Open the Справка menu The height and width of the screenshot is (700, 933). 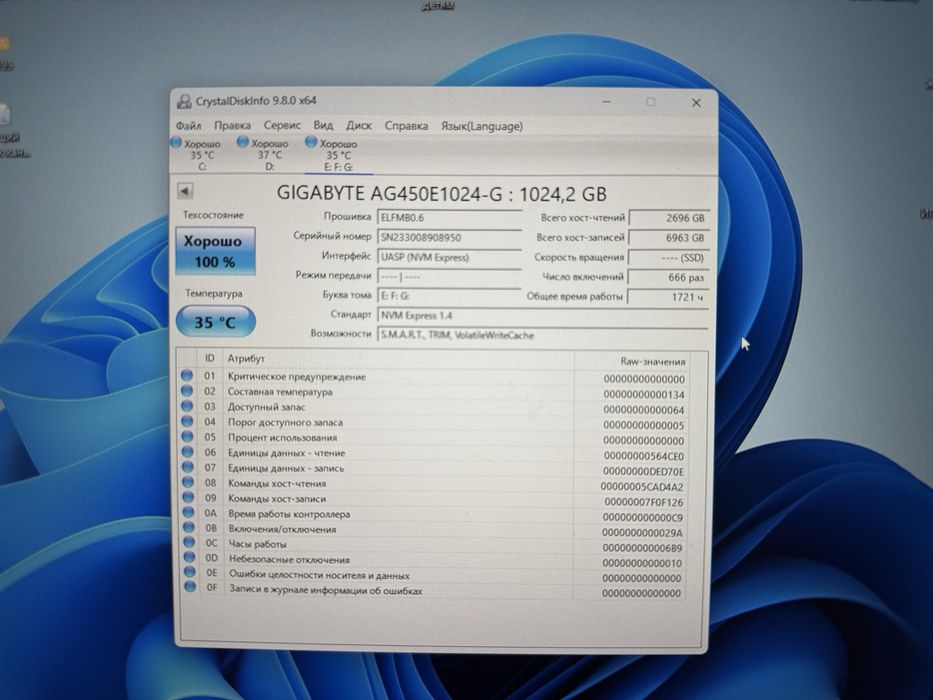click(406, 126)
